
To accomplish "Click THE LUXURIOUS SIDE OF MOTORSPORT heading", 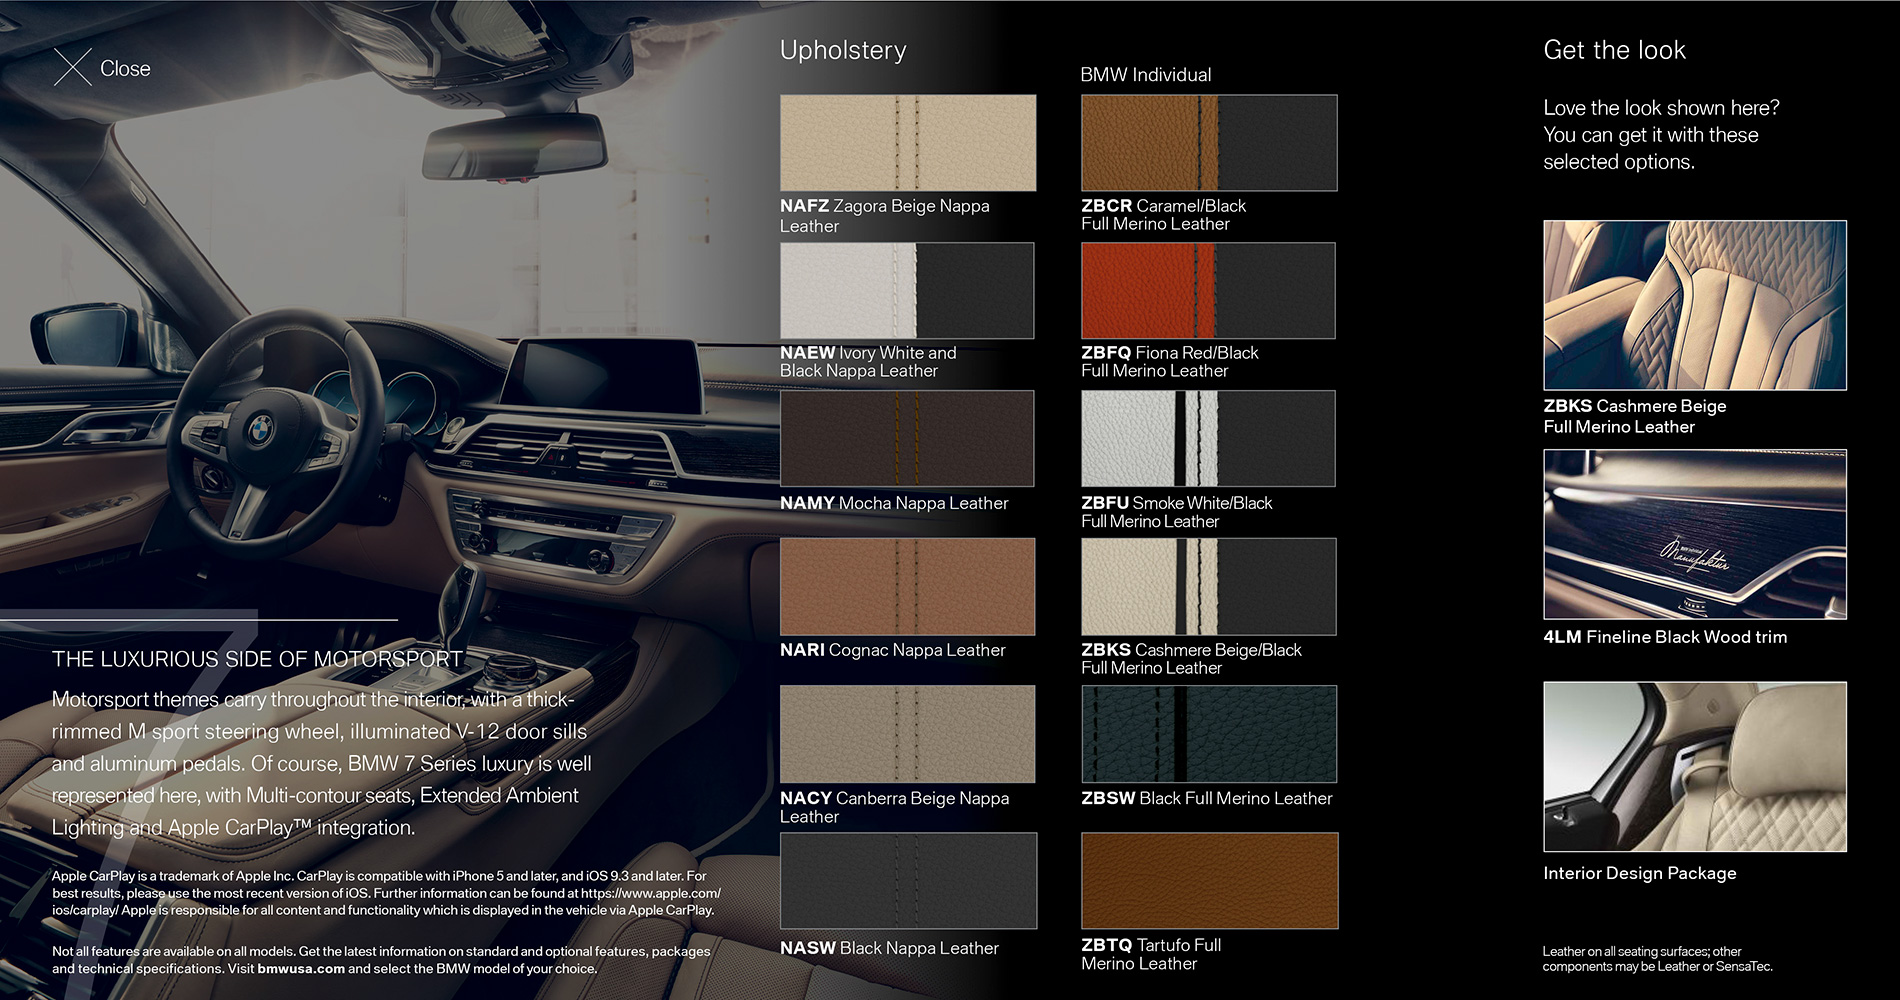I will pos(257,660).
